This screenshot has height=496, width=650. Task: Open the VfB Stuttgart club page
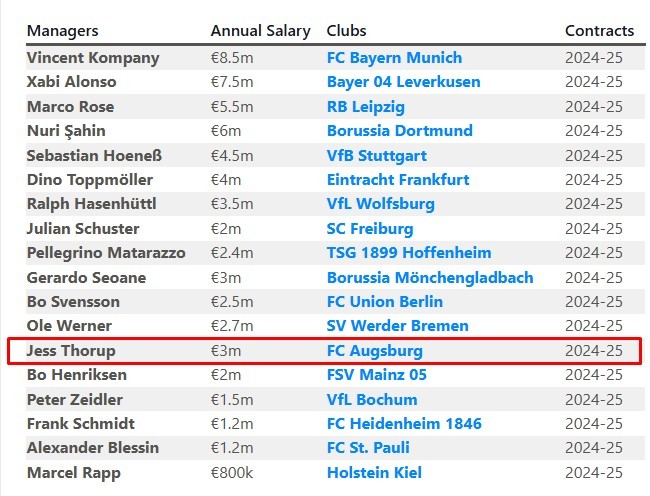click(x=376, y=155)
